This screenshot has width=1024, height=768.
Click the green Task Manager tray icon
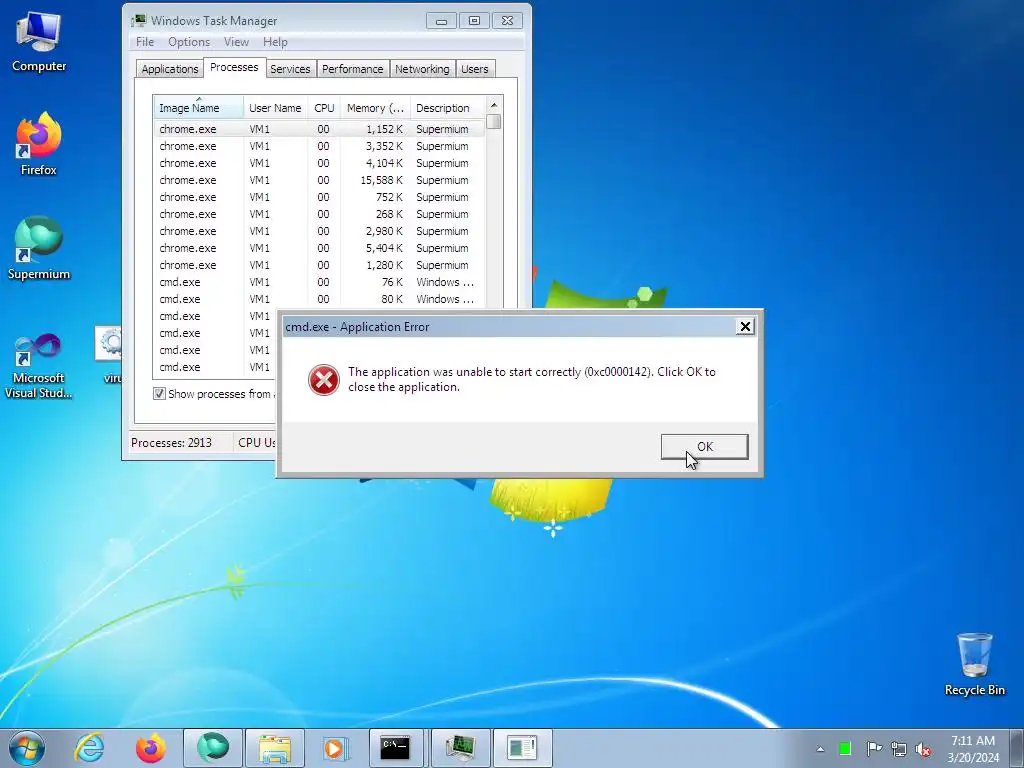[x=844, y=748]
